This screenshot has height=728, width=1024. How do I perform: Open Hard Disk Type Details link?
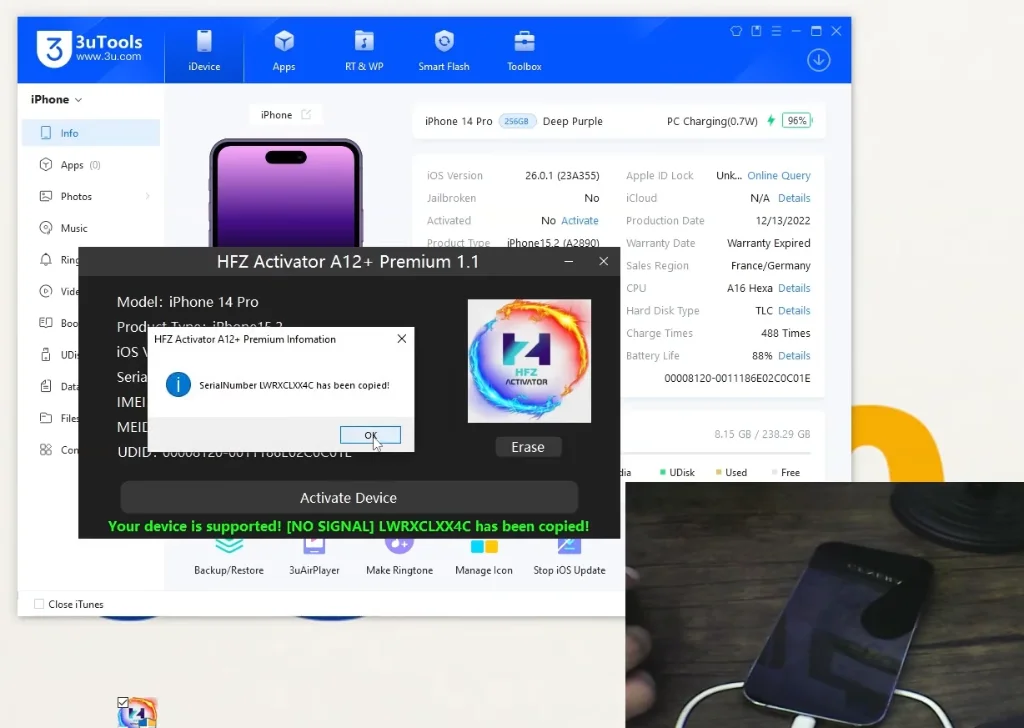click(794, 311)
